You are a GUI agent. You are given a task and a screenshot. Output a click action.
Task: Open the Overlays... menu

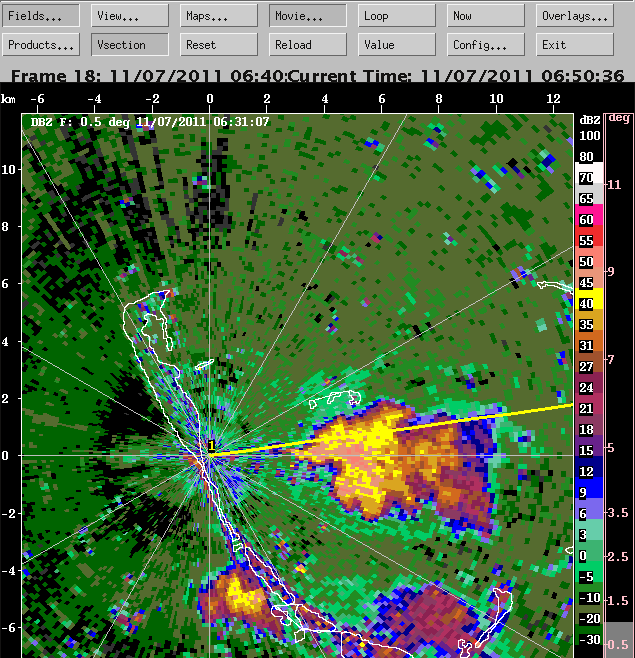tap(575, 16)
